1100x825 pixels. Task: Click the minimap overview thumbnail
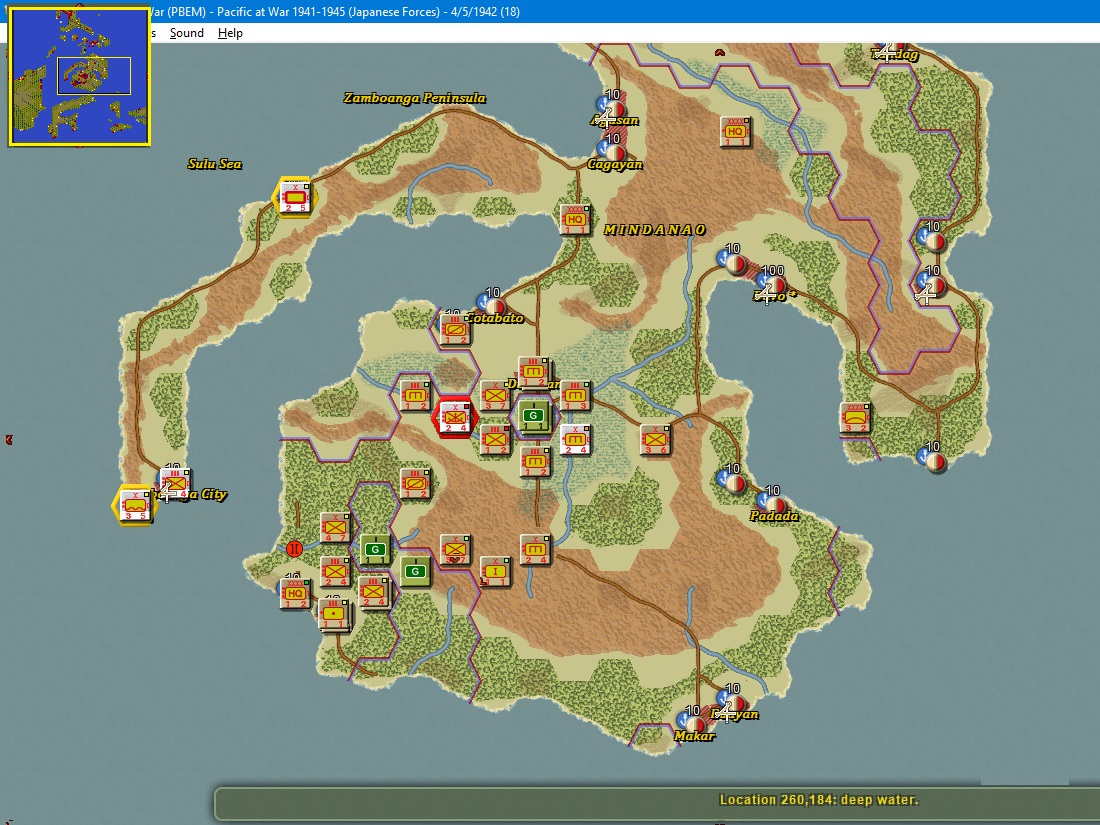pyautogui.click(x=79, y=76)
